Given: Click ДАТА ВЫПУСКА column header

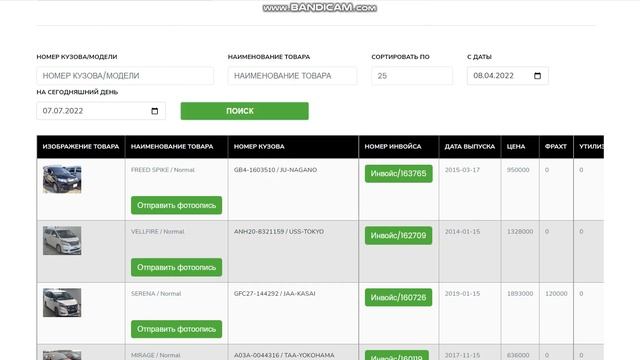Looking at the screenshot, I should pyautogui.click(x=470, y=147).
